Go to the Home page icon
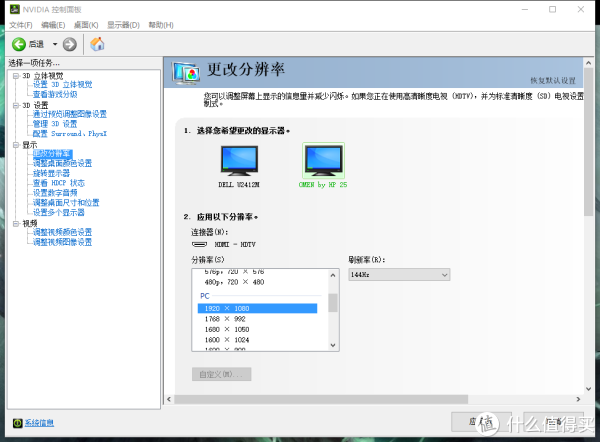 point(98,44)
